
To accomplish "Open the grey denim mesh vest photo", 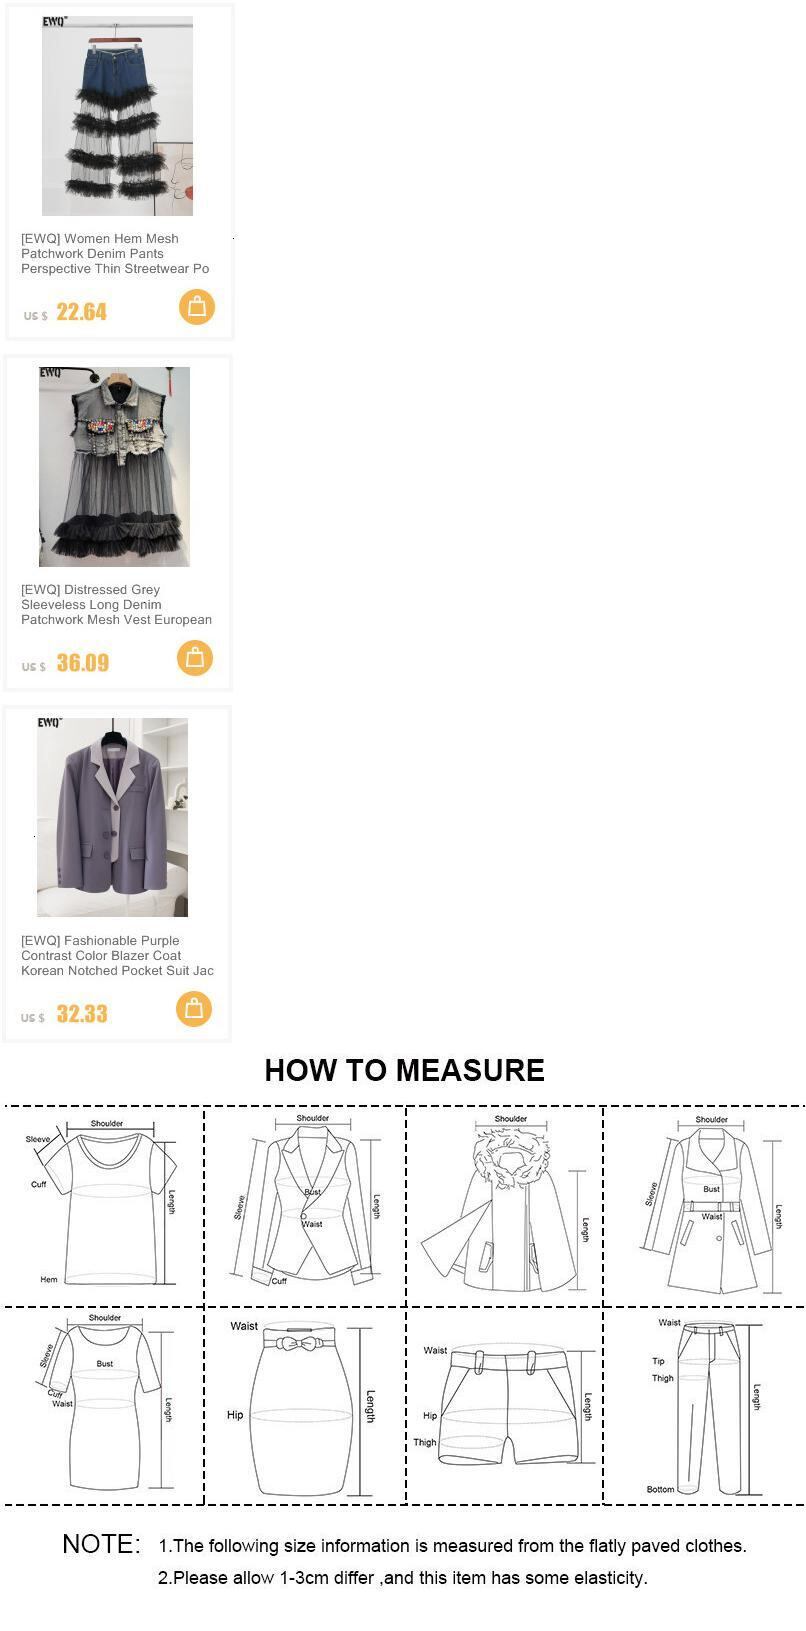I will pyautogui.click(x=114, y=467).
